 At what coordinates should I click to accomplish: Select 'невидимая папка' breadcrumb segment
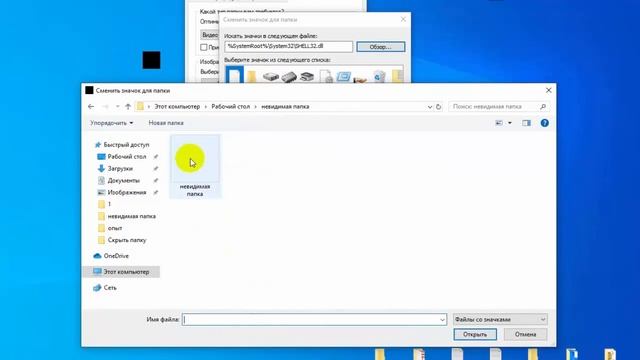pos(285,107)
